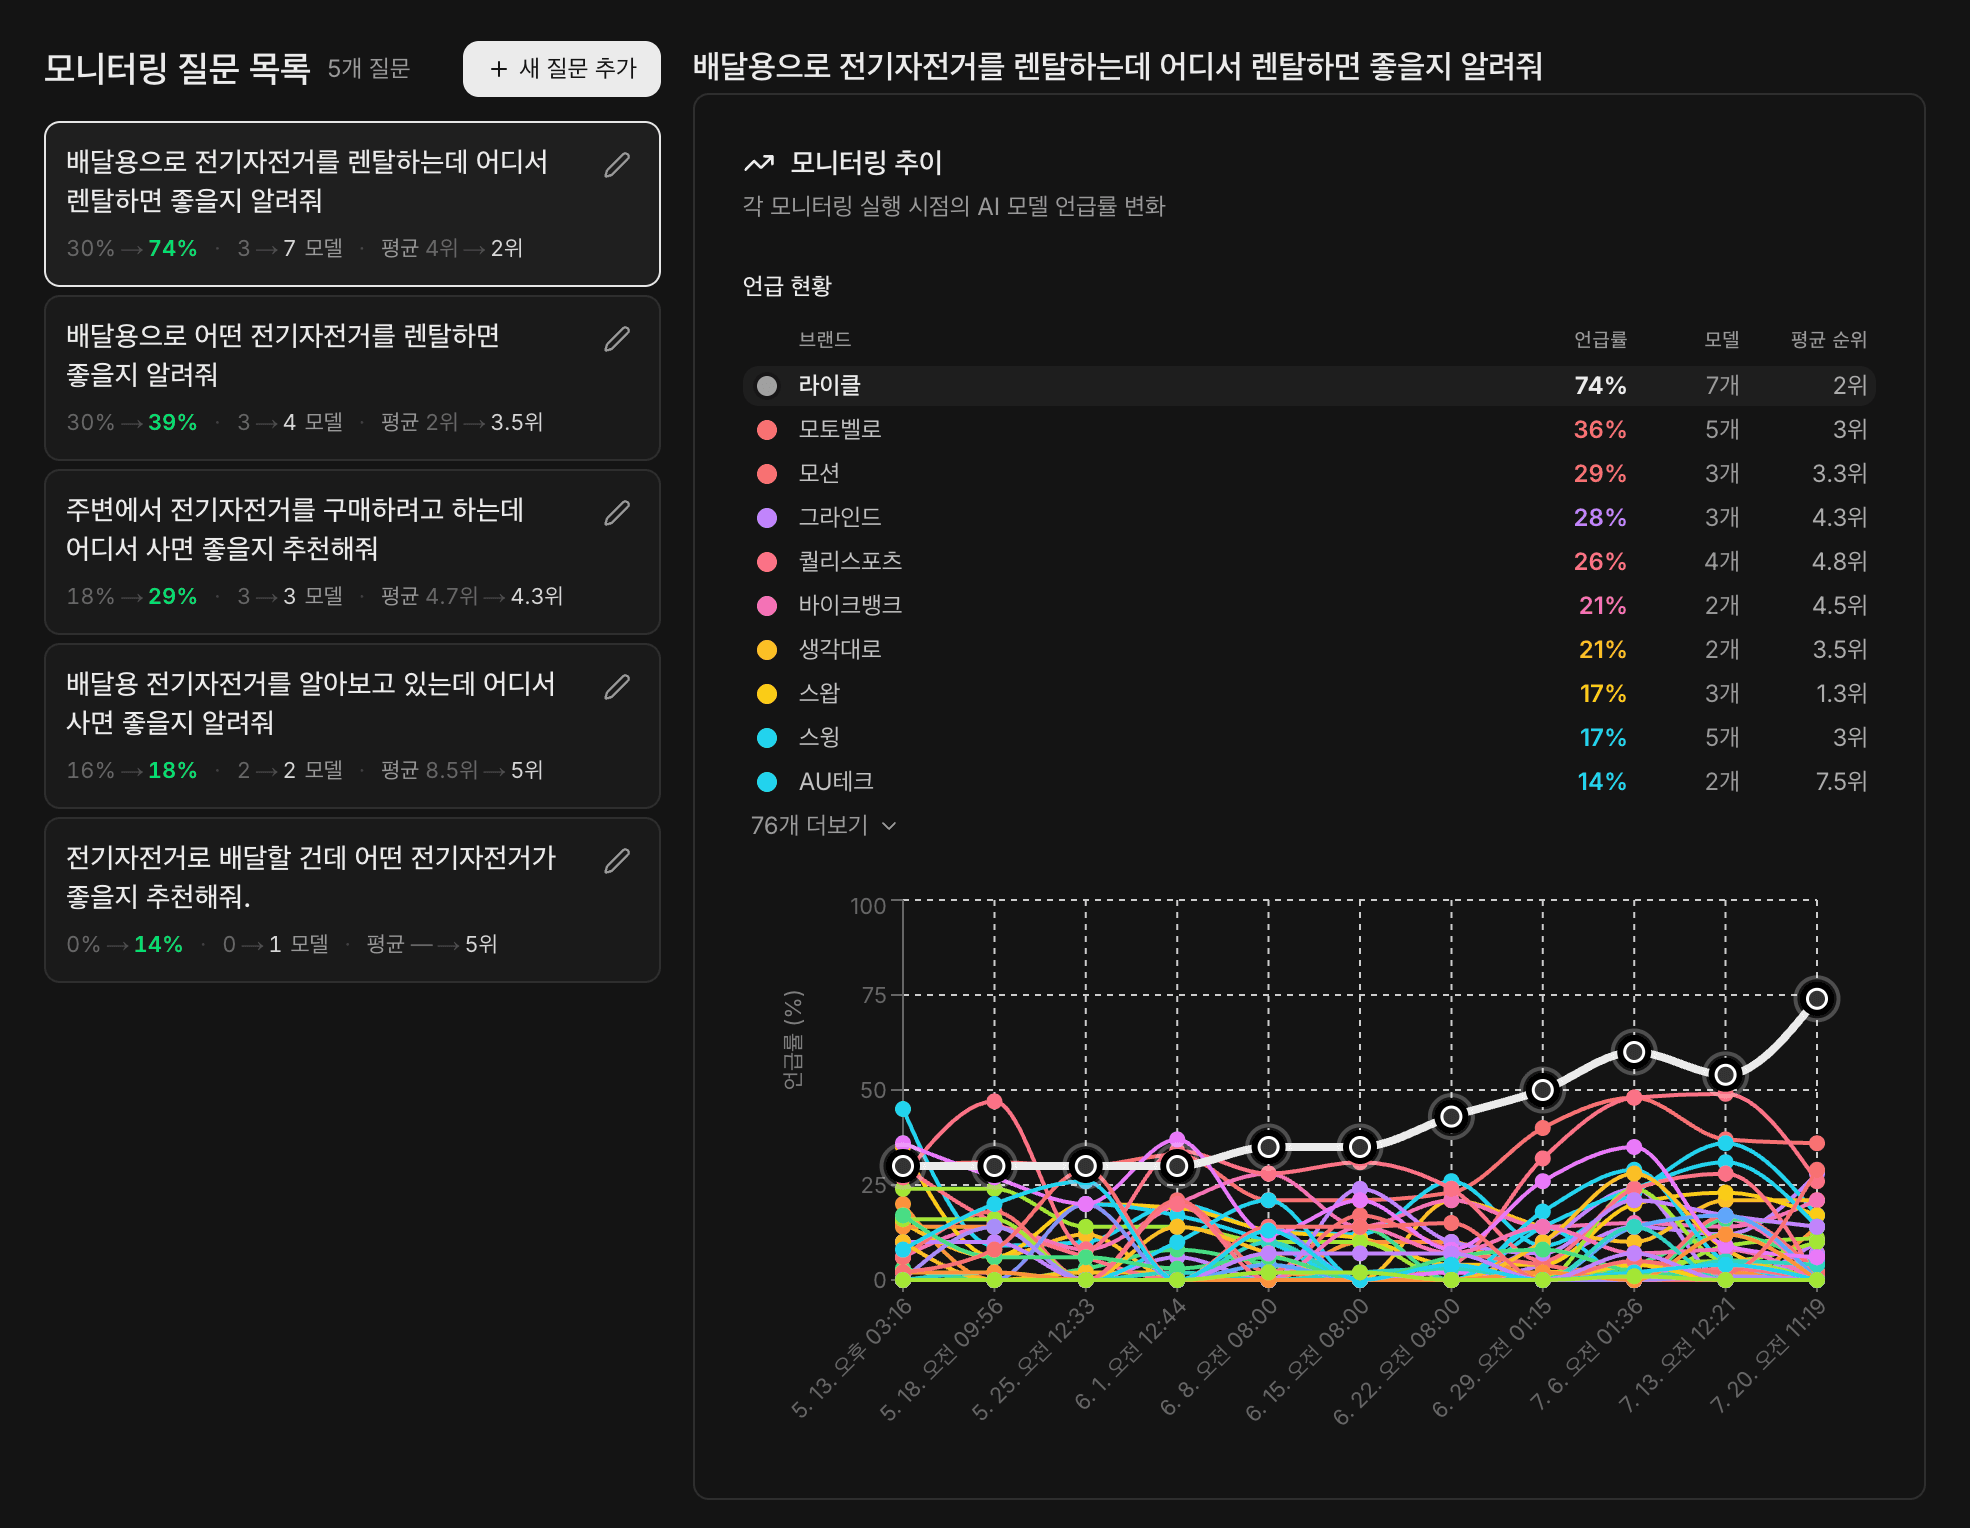Screen dimensions: 1970x1528
Task: Click the trend arrow icon beside 모니터링 추이
Action: coord(759,163)
